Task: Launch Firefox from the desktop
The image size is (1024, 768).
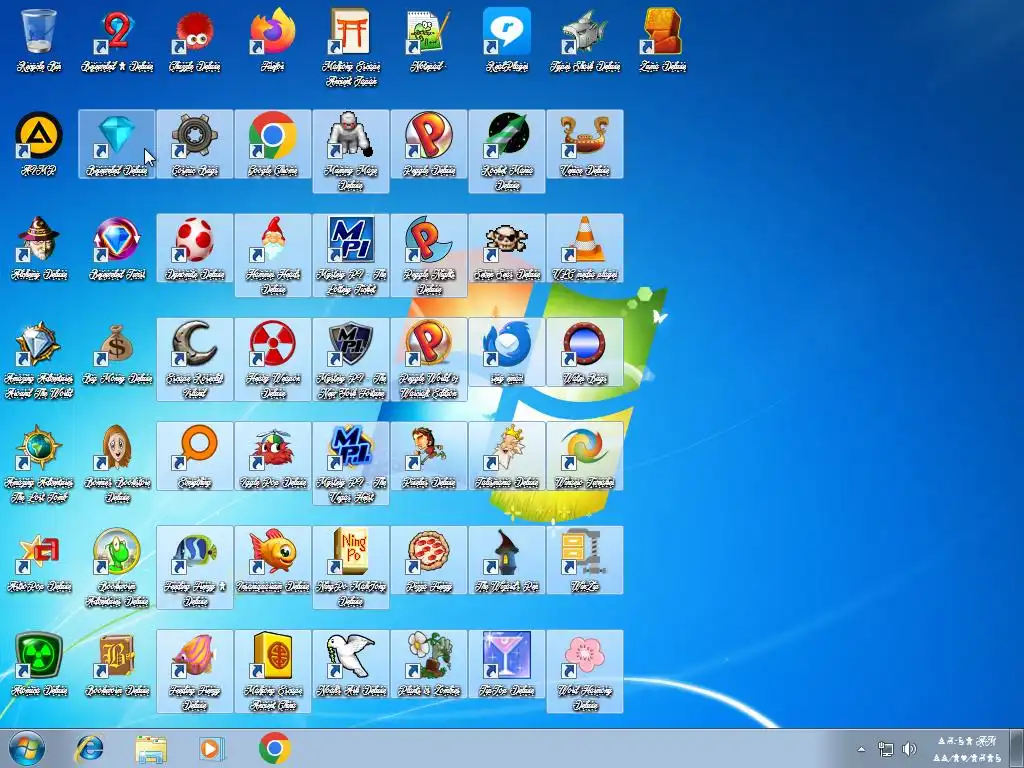Action: tap(272, 40)
